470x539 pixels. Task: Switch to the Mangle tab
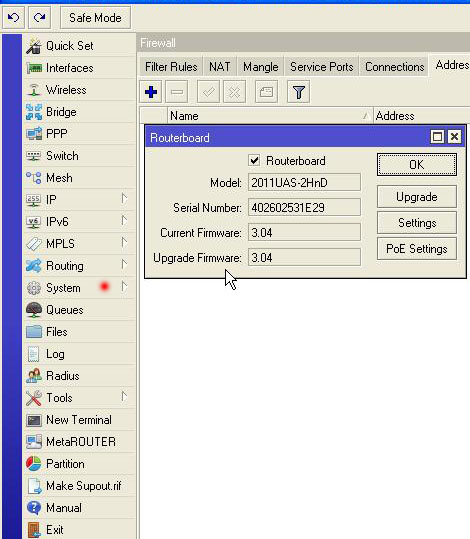(x=261, y=67)
